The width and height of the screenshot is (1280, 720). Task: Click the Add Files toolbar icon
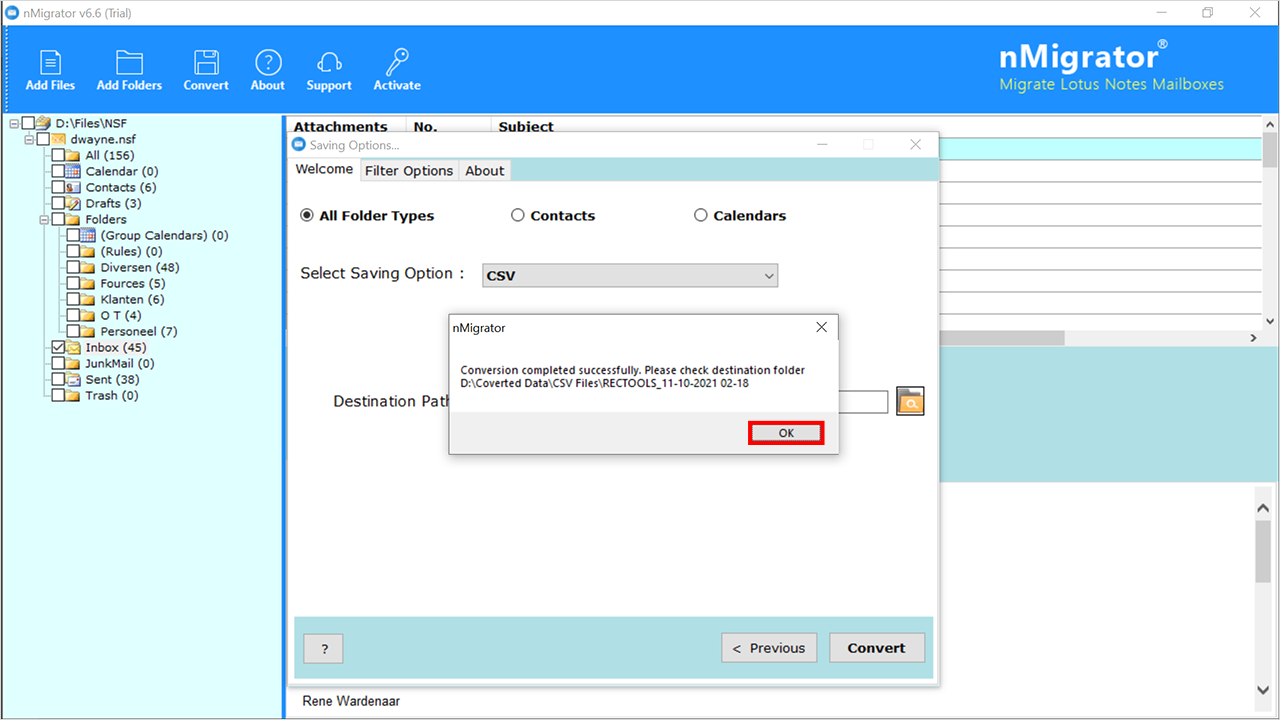(x=50, y=70)
